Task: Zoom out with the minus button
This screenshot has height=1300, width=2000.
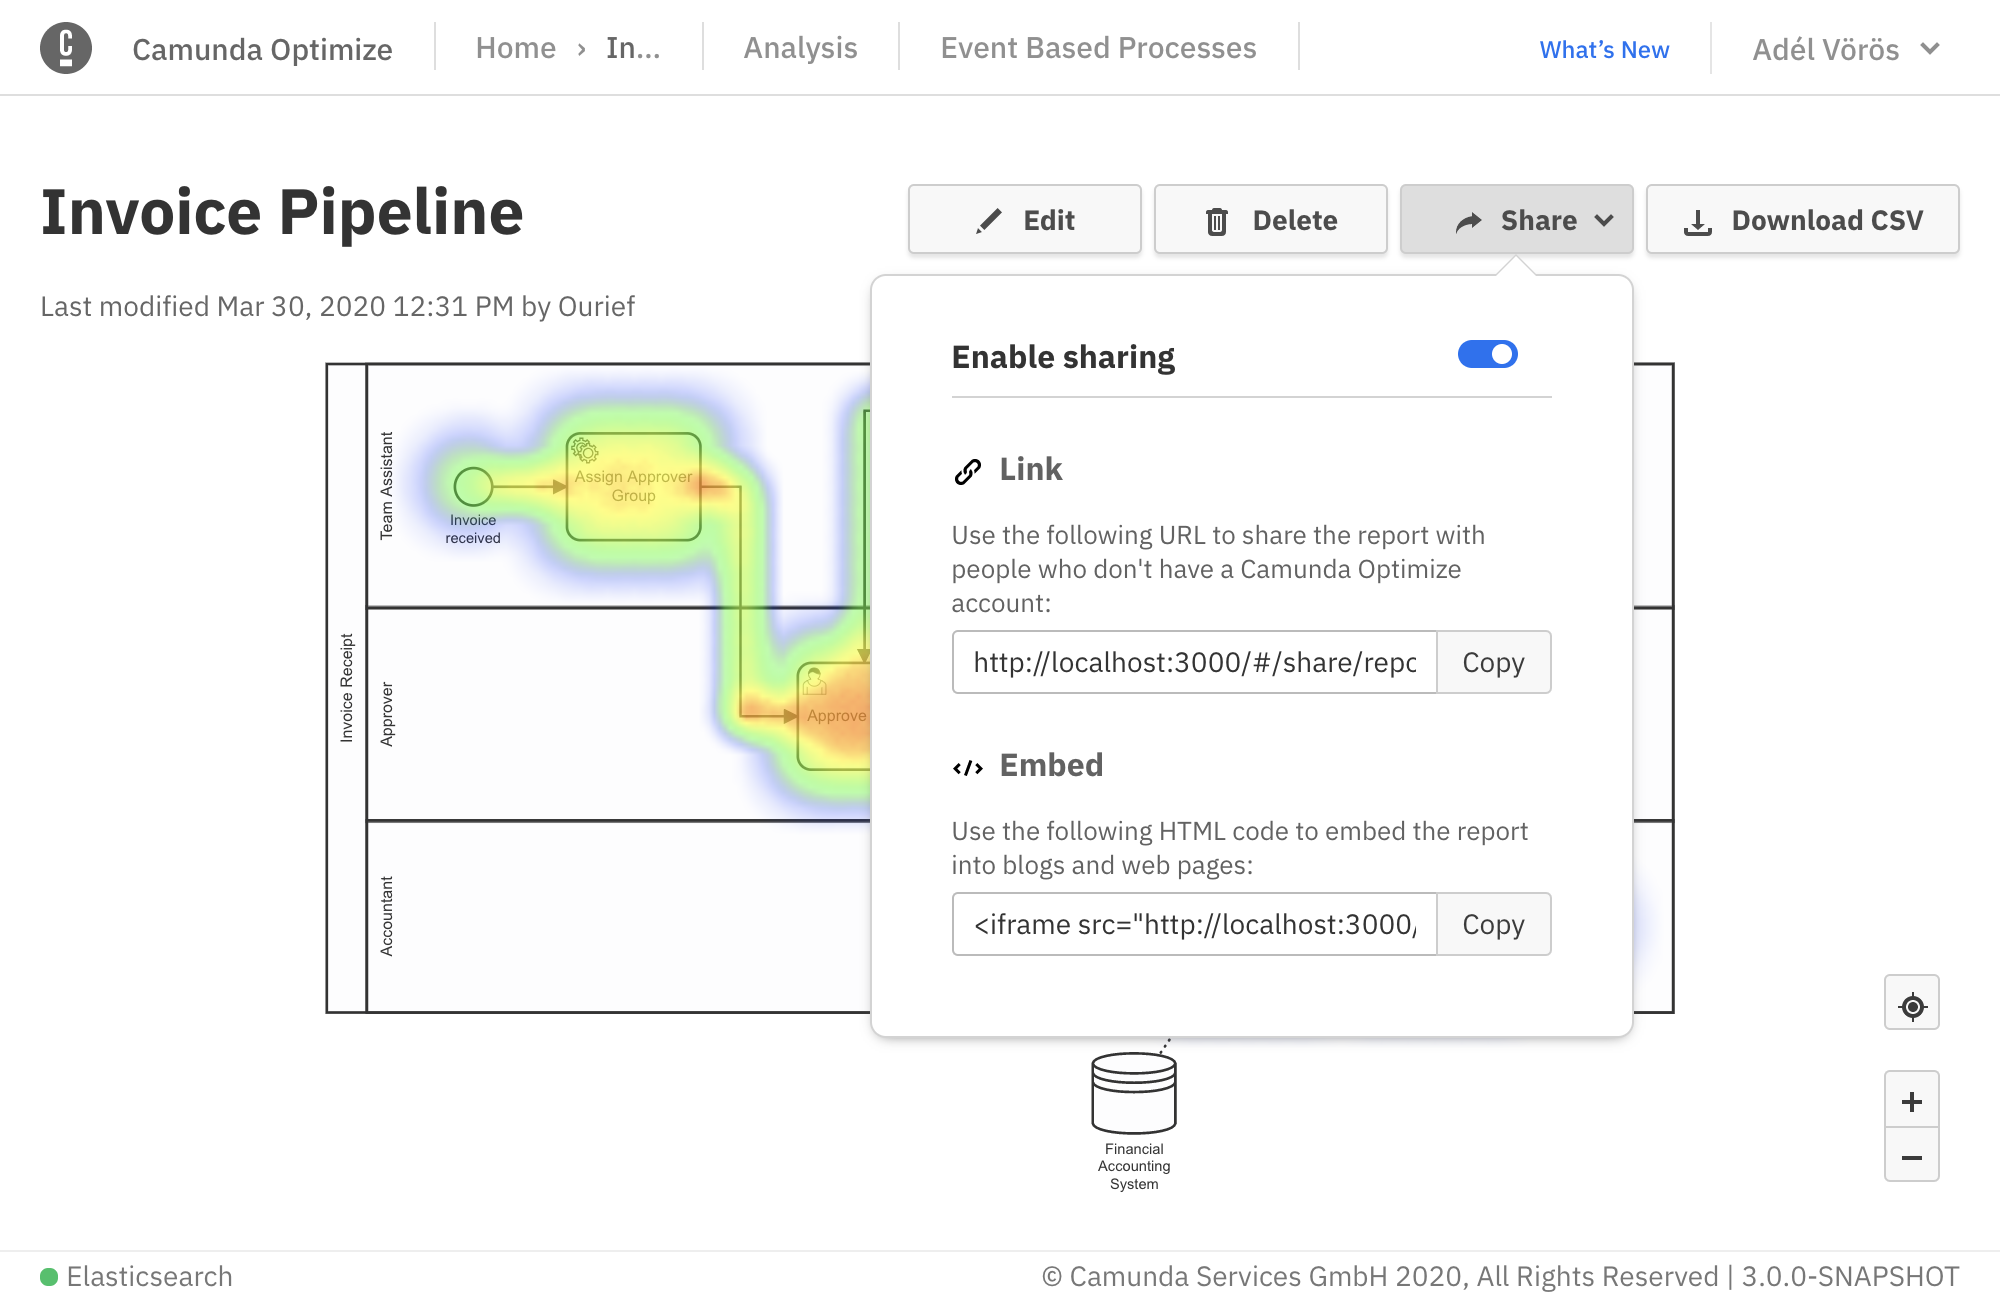Action: [x=1911, y=1157]
